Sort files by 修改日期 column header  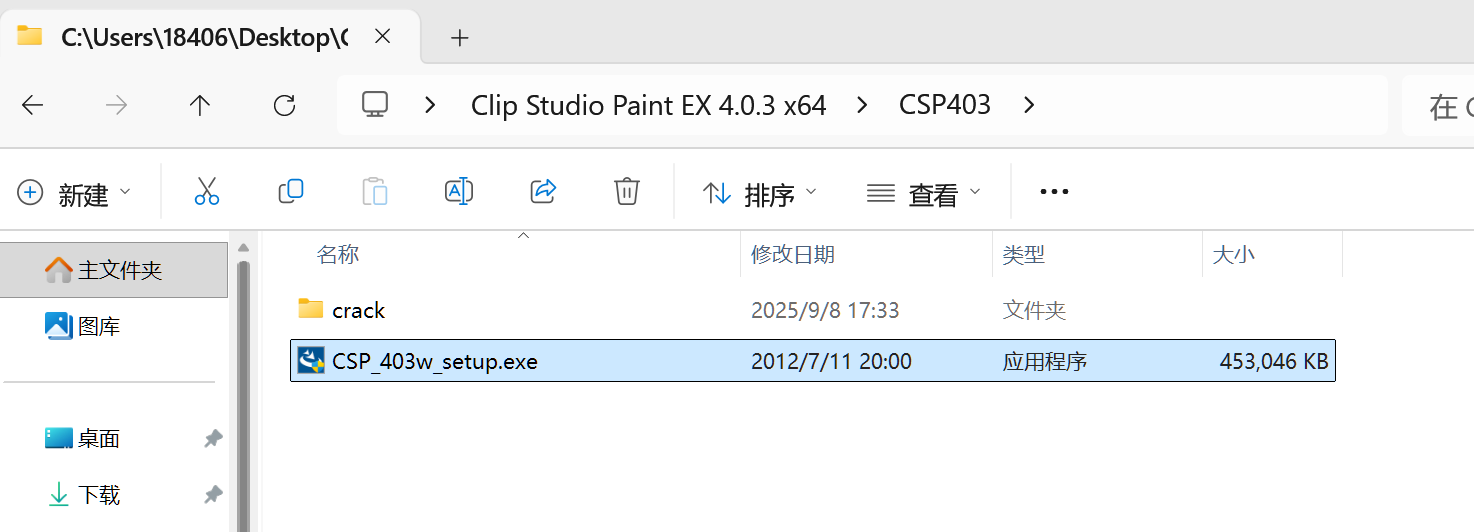pyautogui.click(x=793, y=254)
